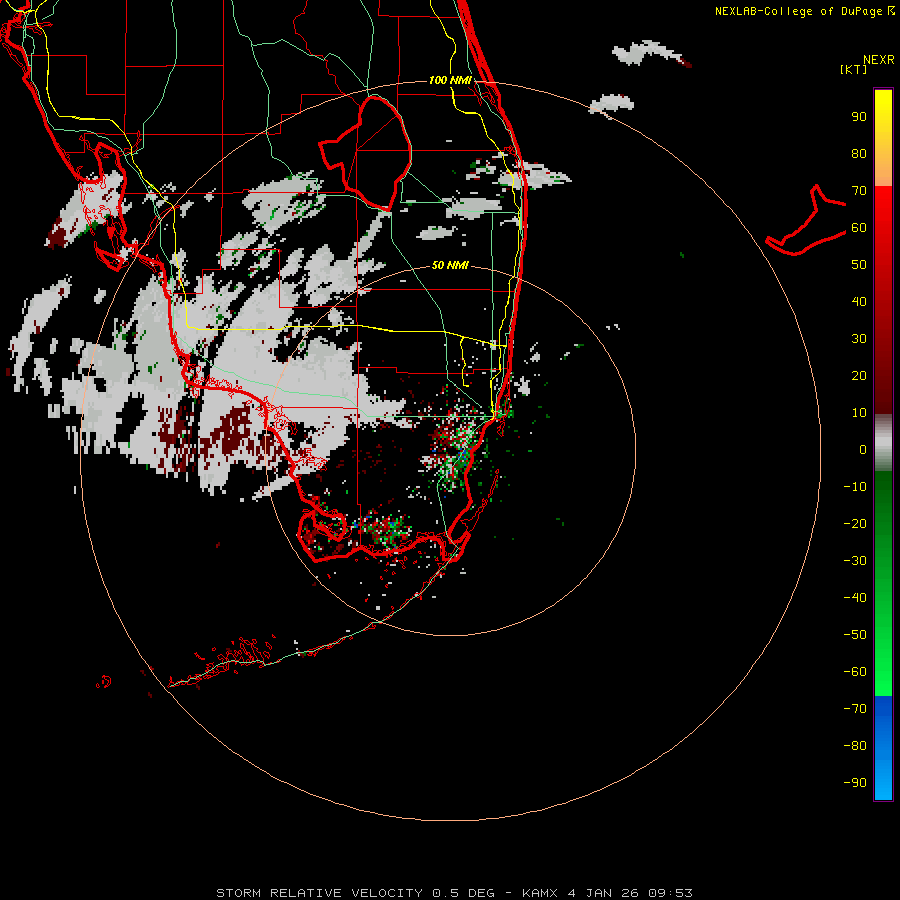Screen dimensions: 900x900
Task: Click the -70 value on velocity scale
Action: coord(855,709)
